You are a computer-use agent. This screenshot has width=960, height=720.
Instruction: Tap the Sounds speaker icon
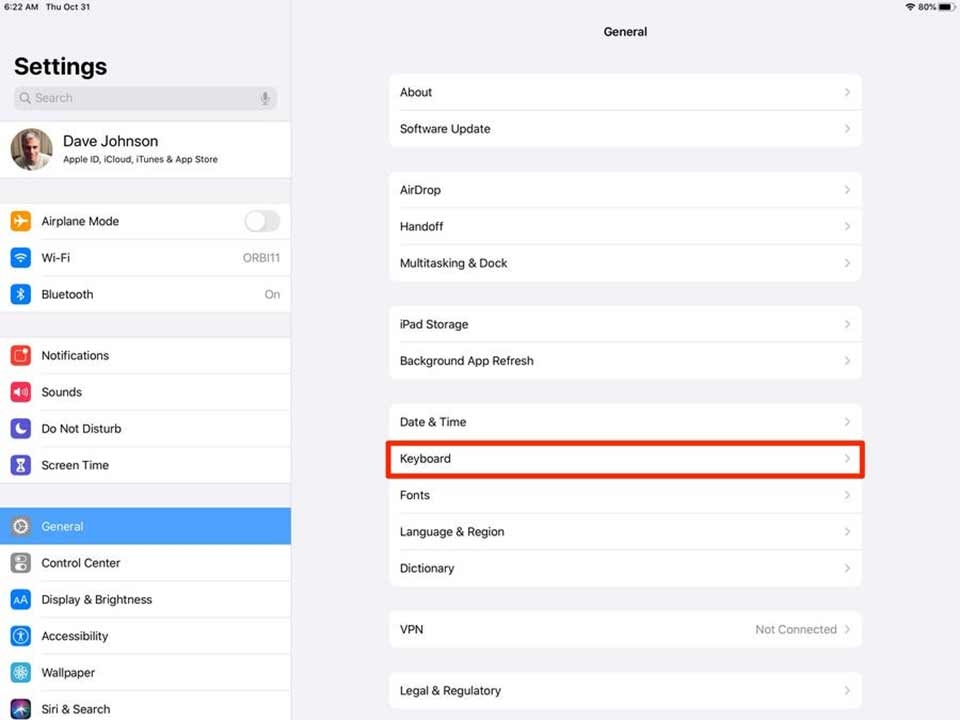[21, 392]
